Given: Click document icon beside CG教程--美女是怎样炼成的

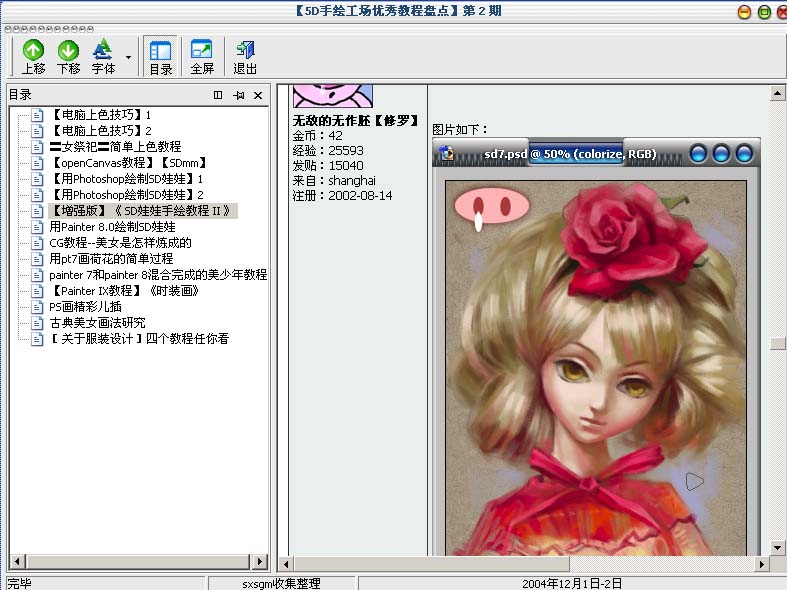Looking at the screenshot, I should 37,243.
